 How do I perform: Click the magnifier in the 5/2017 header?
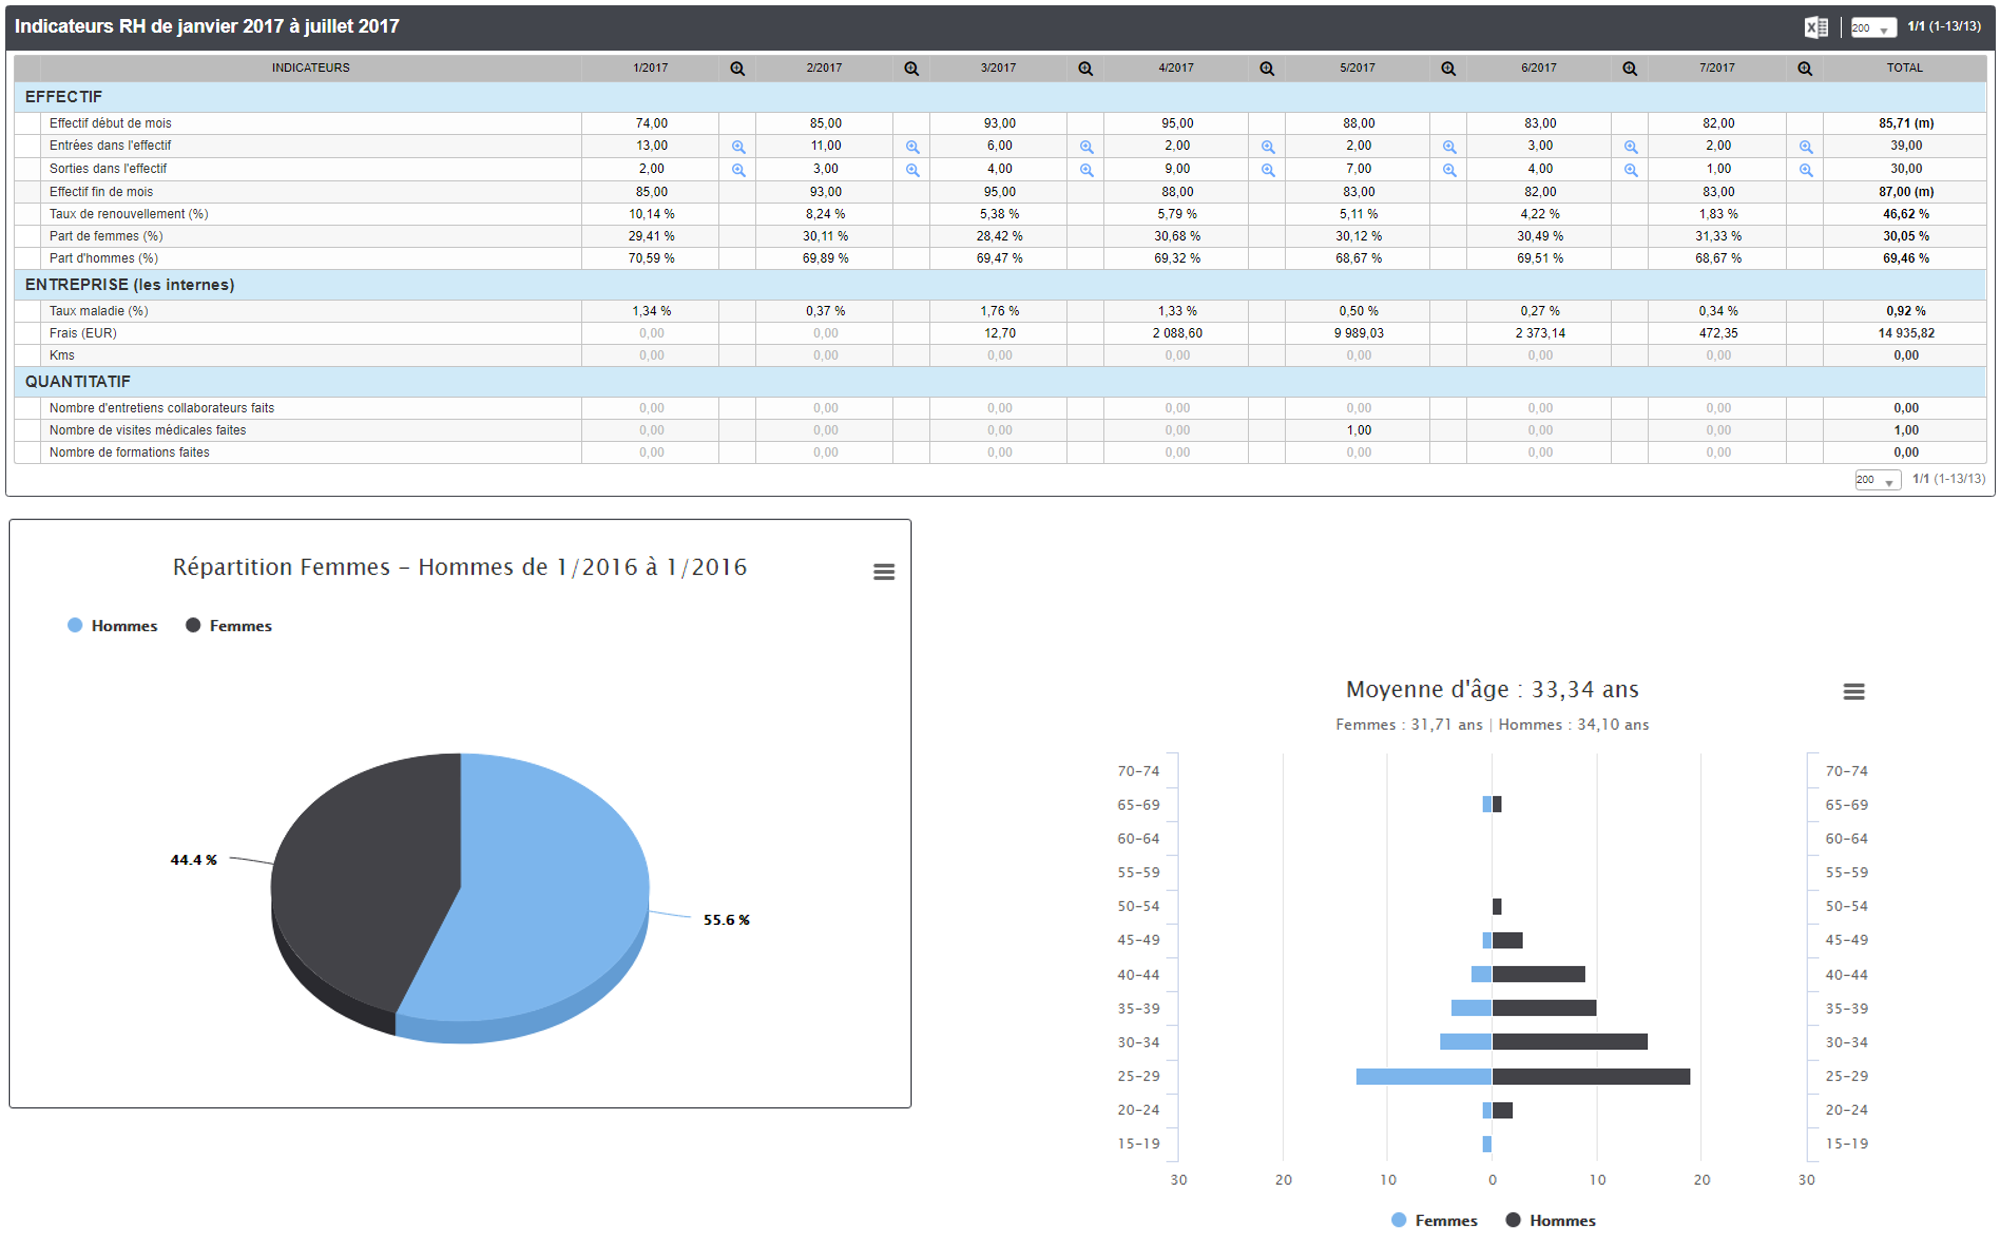(1448, 69)
